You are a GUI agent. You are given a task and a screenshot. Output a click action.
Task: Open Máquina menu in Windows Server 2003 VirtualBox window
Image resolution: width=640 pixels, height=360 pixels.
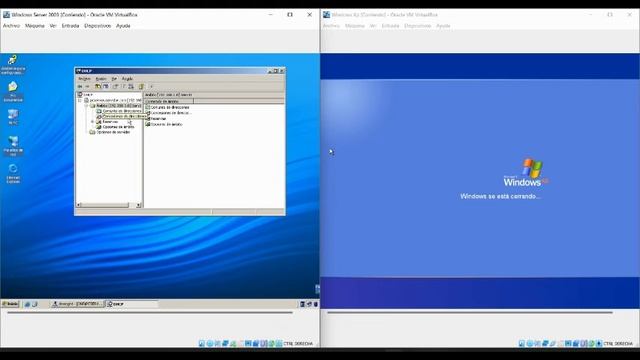click(35, 26)
